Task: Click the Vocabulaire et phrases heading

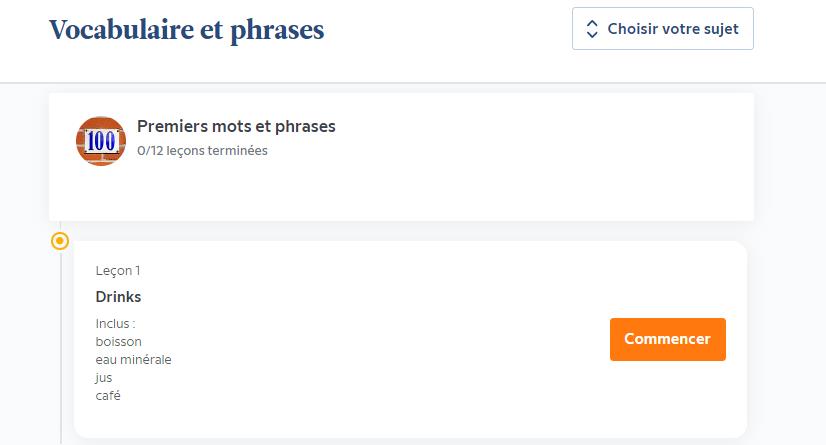Action: pyautogui.click(x=186, y=29)
